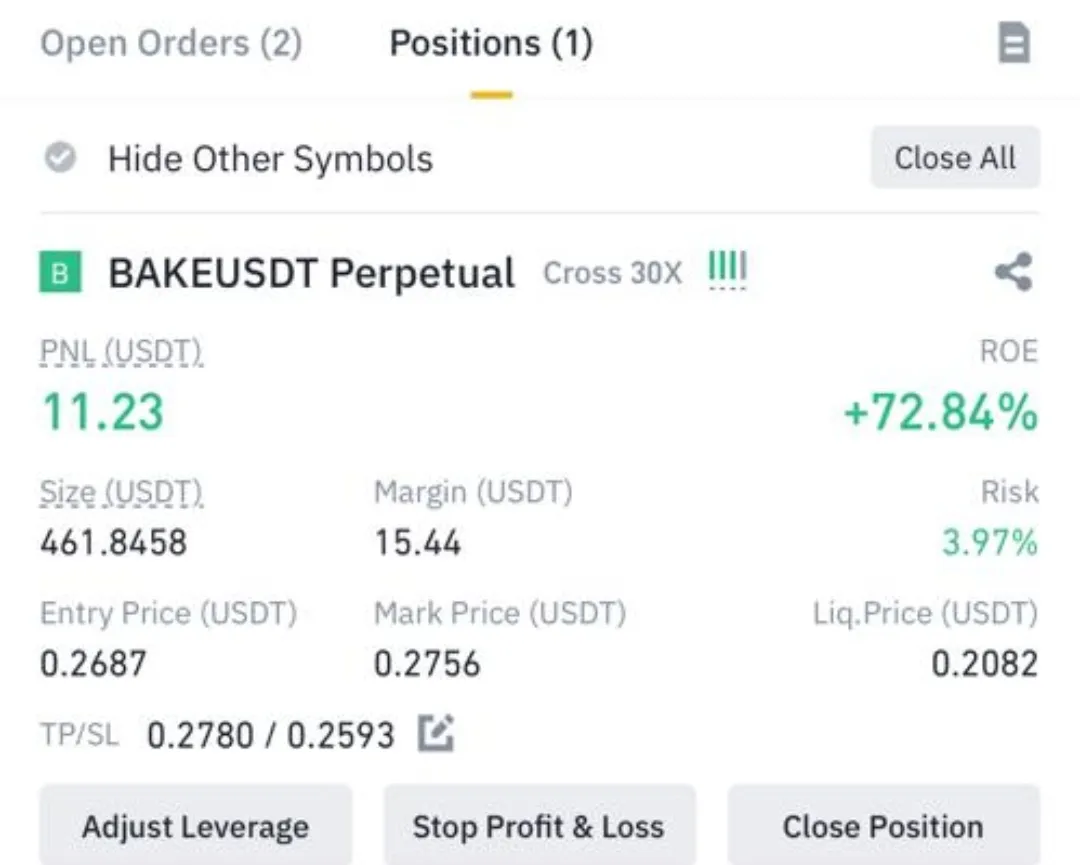Click the Close All button
Viewport: 1080px width, 865px height.
click(955, 158)
